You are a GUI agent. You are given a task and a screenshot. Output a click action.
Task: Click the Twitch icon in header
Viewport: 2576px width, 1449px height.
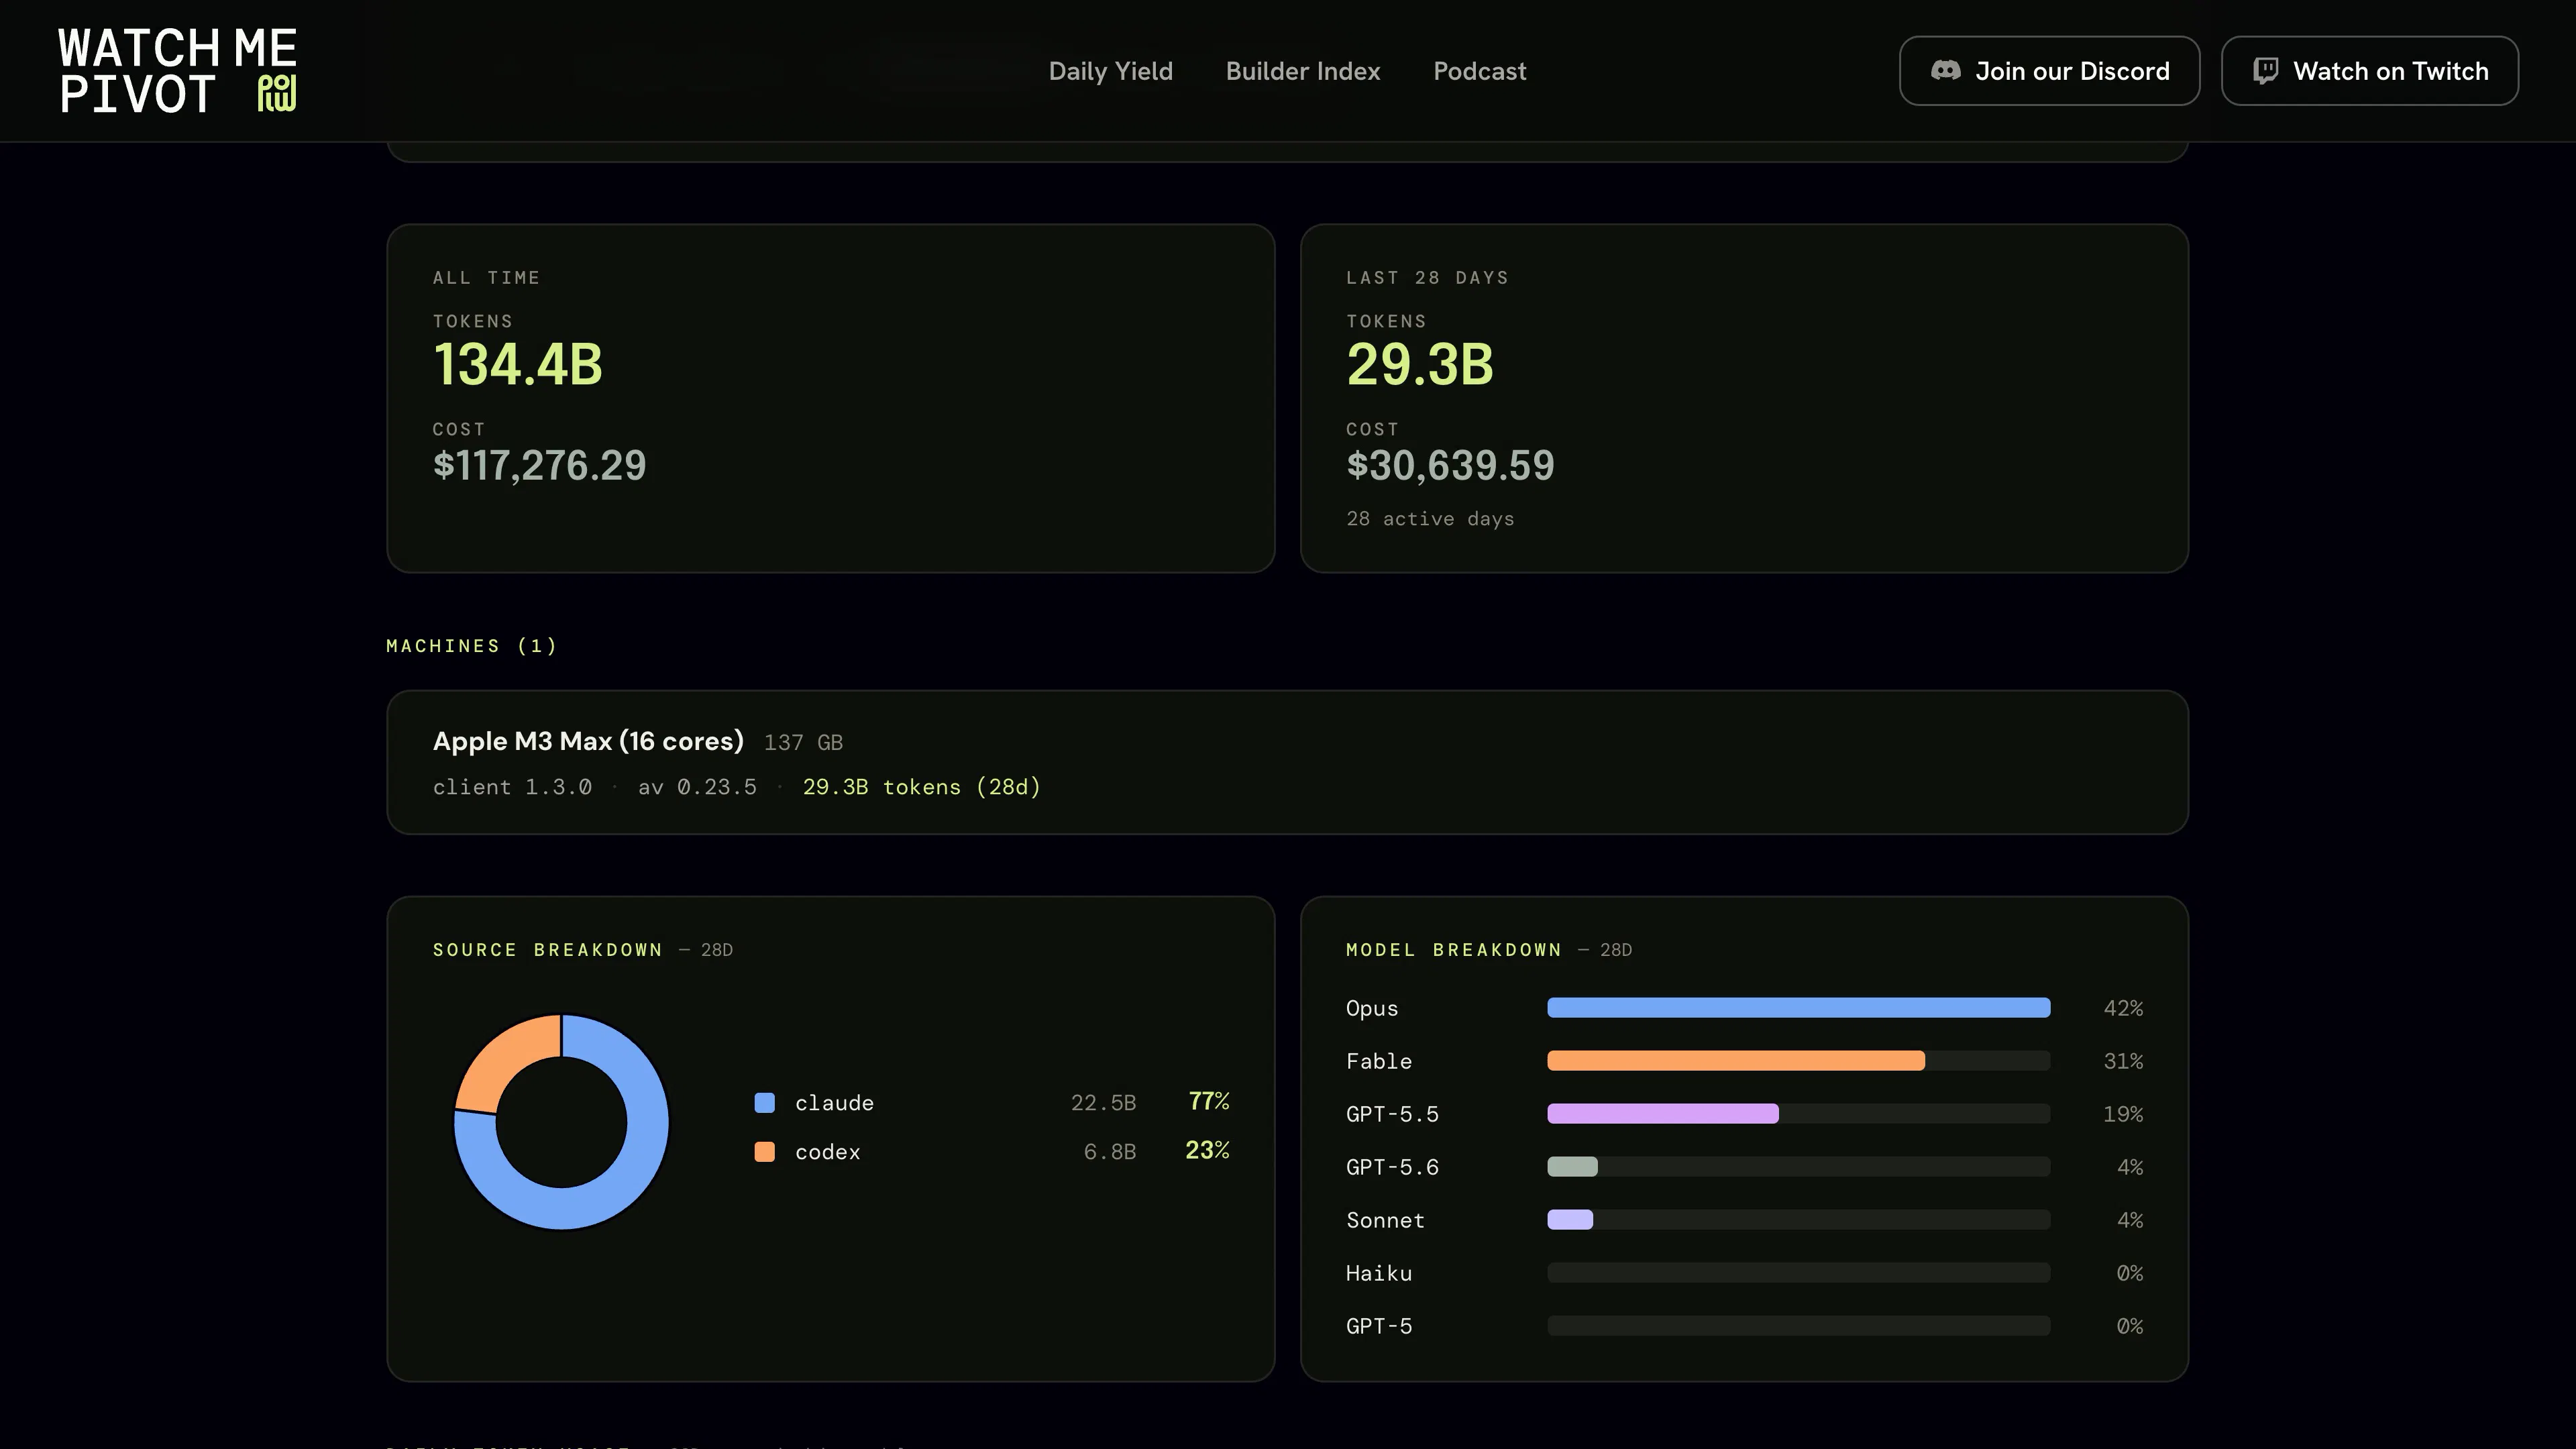point(2265,71)
